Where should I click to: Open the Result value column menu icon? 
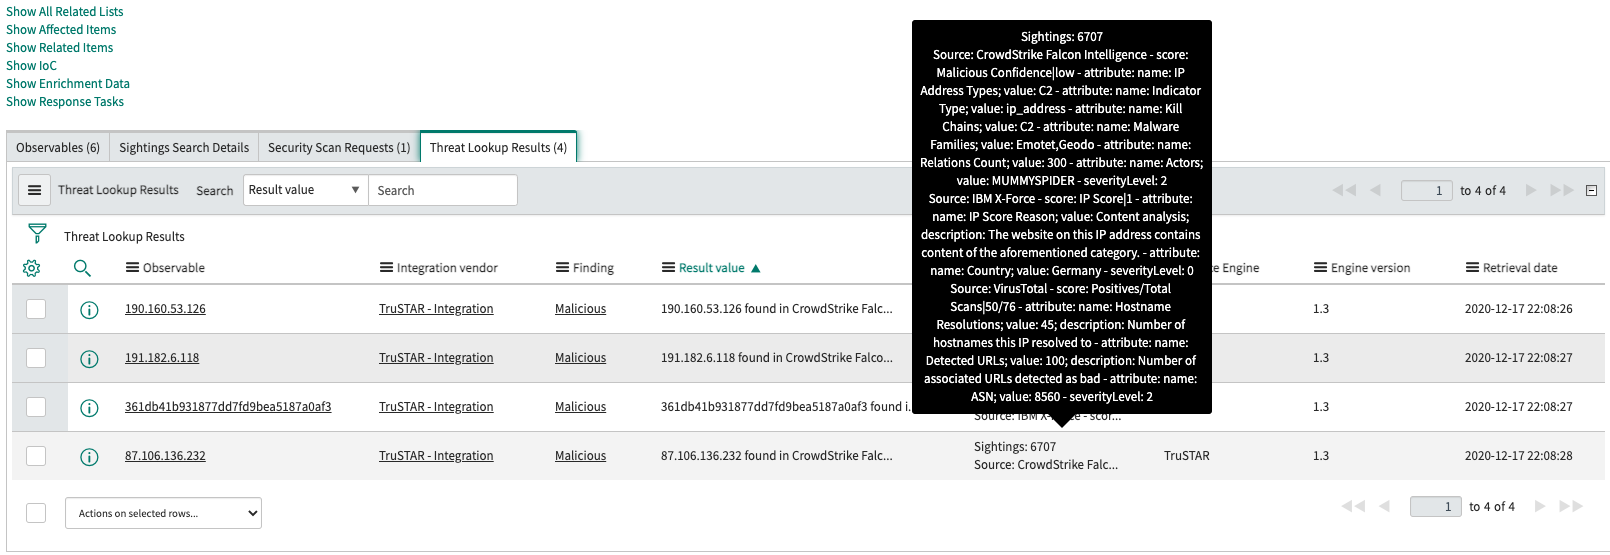(668, 268)
